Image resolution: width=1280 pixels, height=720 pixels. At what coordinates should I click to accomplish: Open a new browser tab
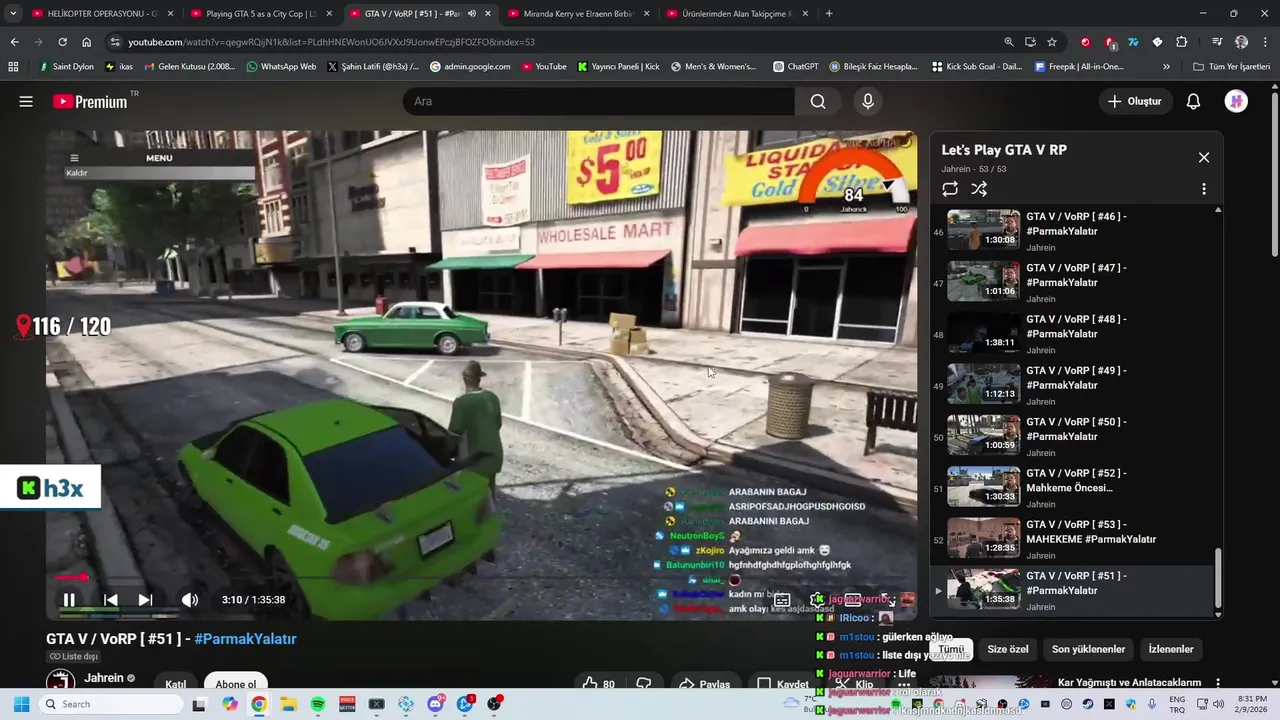(x=829, y=14)
